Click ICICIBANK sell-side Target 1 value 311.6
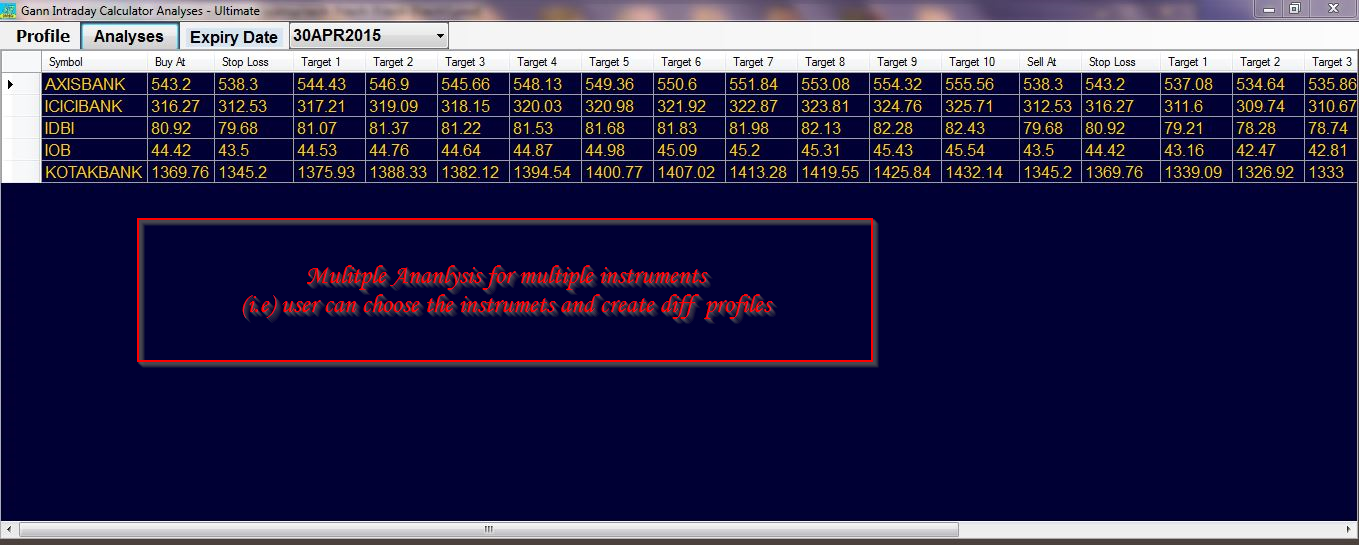 pos(1197,106)
